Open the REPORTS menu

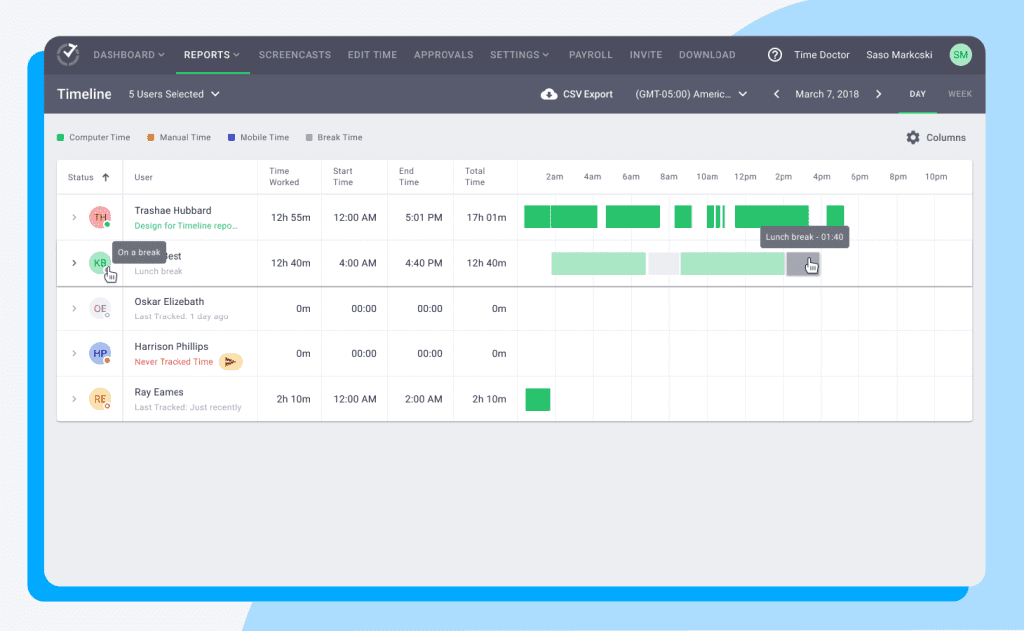pos(207,55)
